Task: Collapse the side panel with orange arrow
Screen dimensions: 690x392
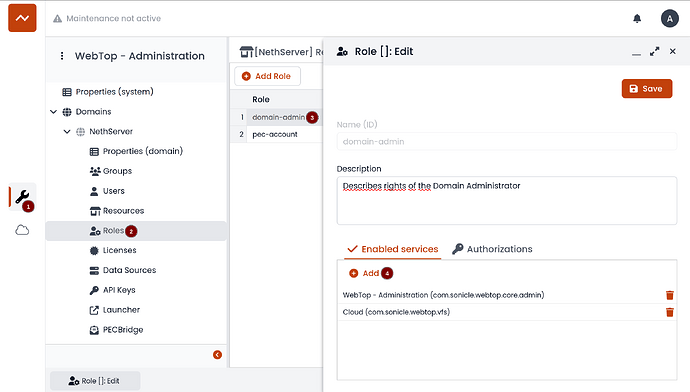Action: tap(217, 355)
